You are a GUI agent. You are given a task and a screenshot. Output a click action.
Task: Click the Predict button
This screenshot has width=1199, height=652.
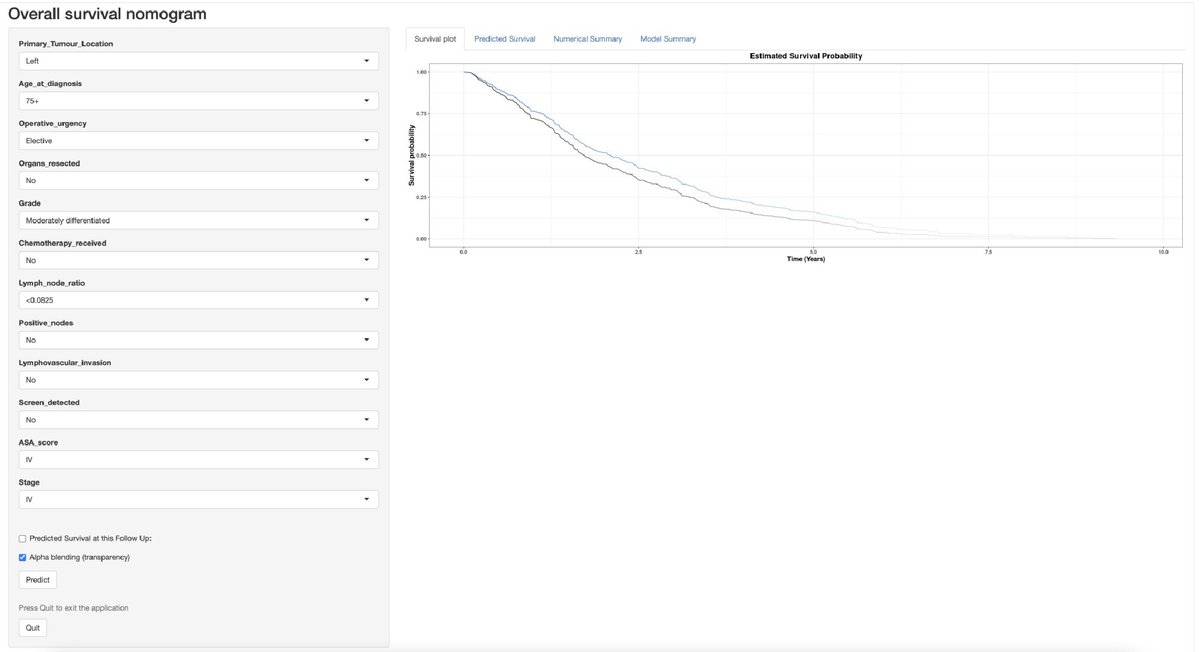(x=37, y=580)
